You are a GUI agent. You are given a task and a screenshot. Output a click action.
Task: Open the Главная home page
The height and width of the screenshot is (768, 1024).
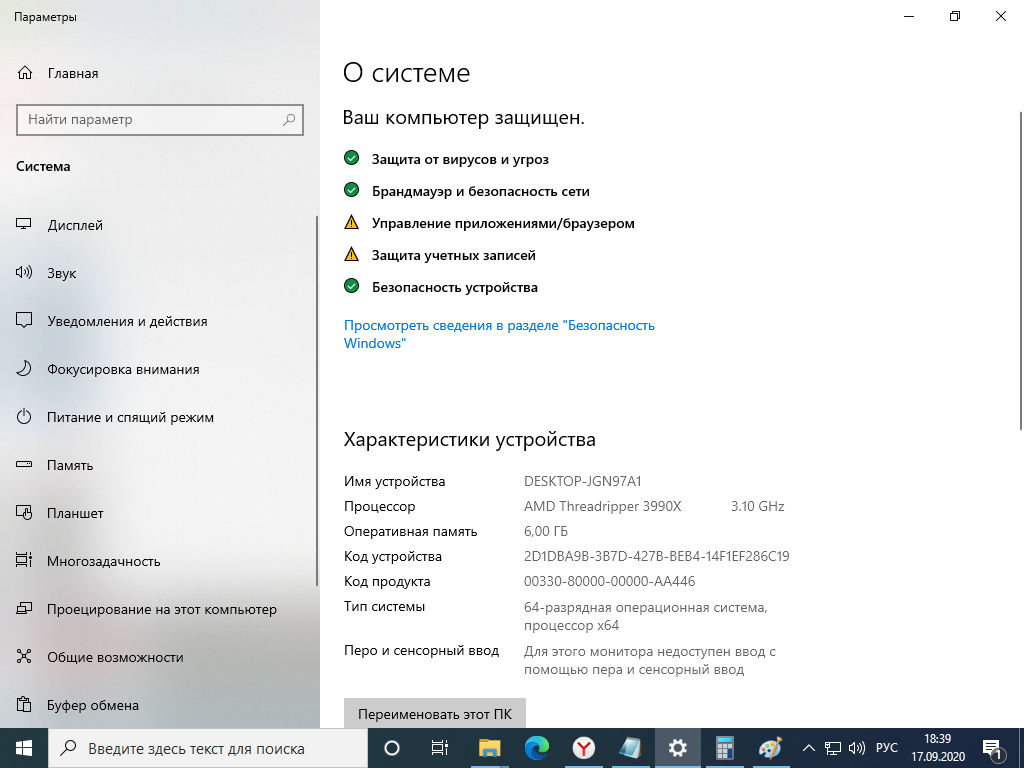(x=72, y=73)
